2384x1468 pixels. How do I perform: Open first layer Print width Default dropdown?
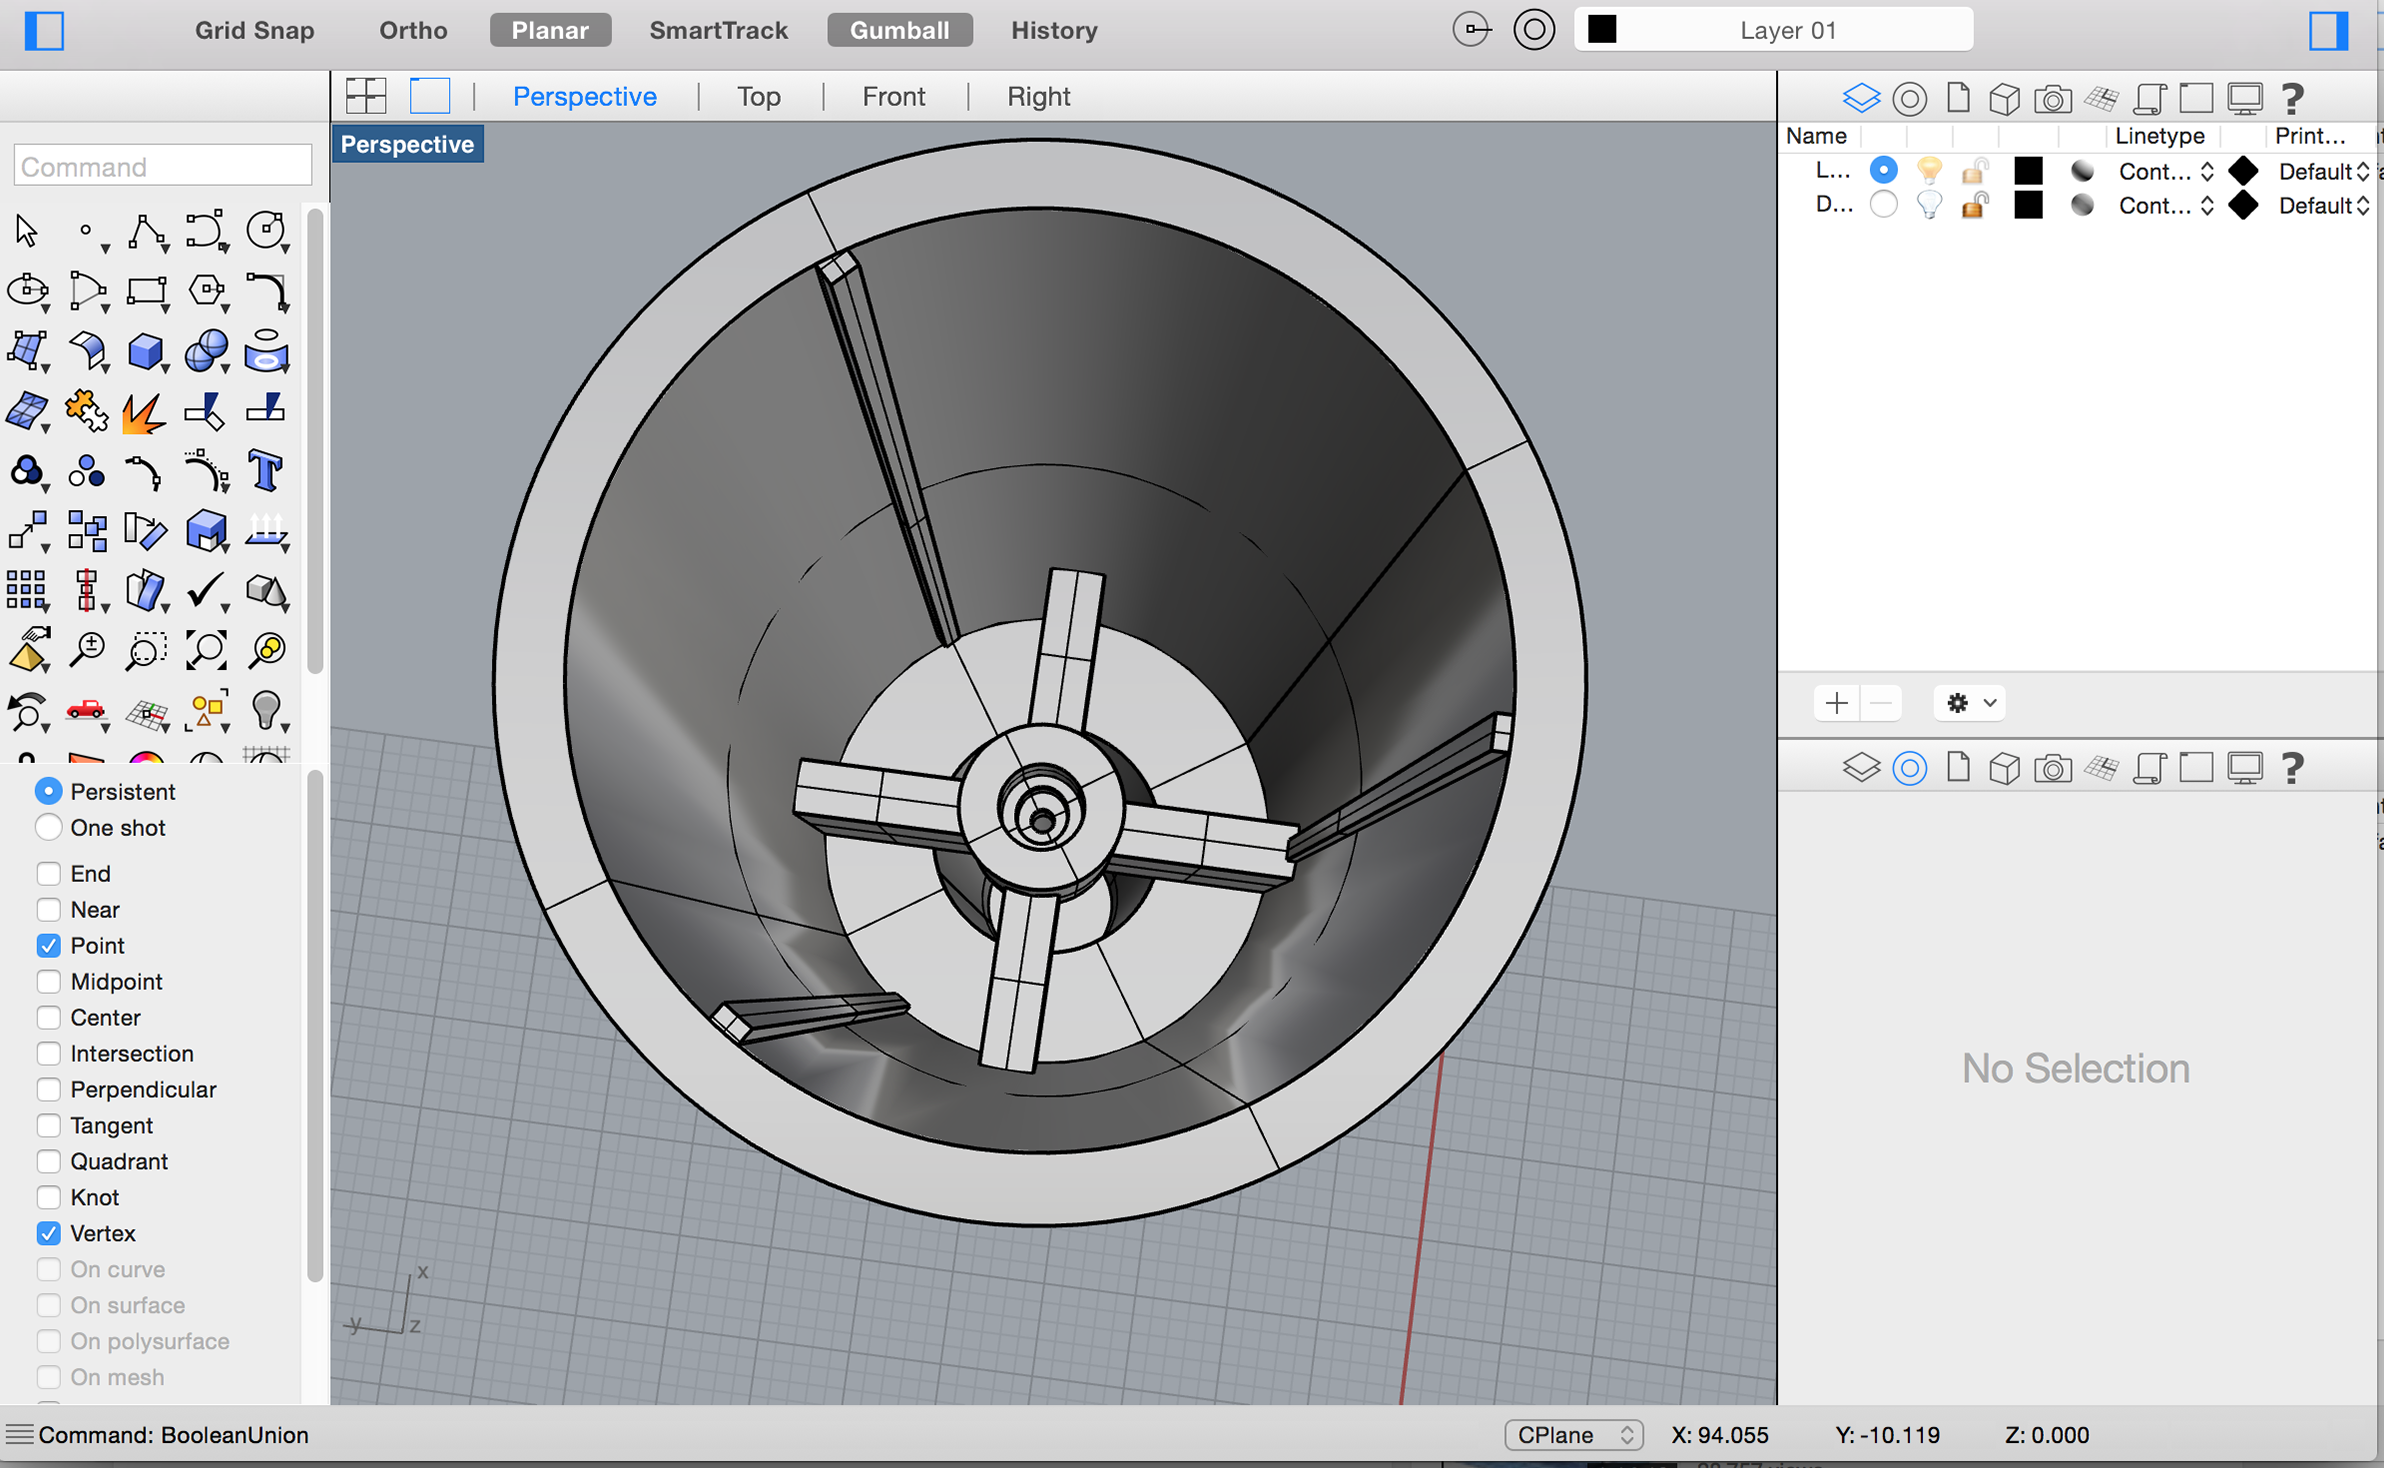2324,172
